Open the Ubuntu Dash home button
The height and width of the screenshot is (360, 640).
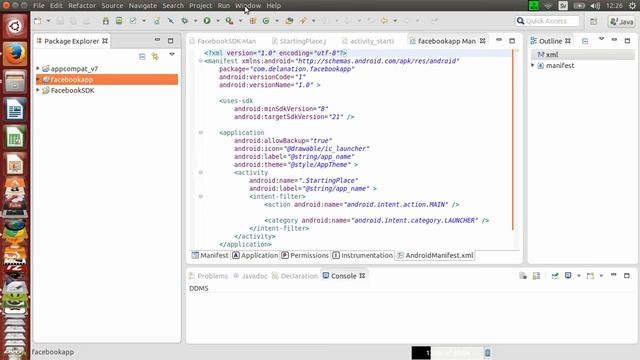(15, 26)
